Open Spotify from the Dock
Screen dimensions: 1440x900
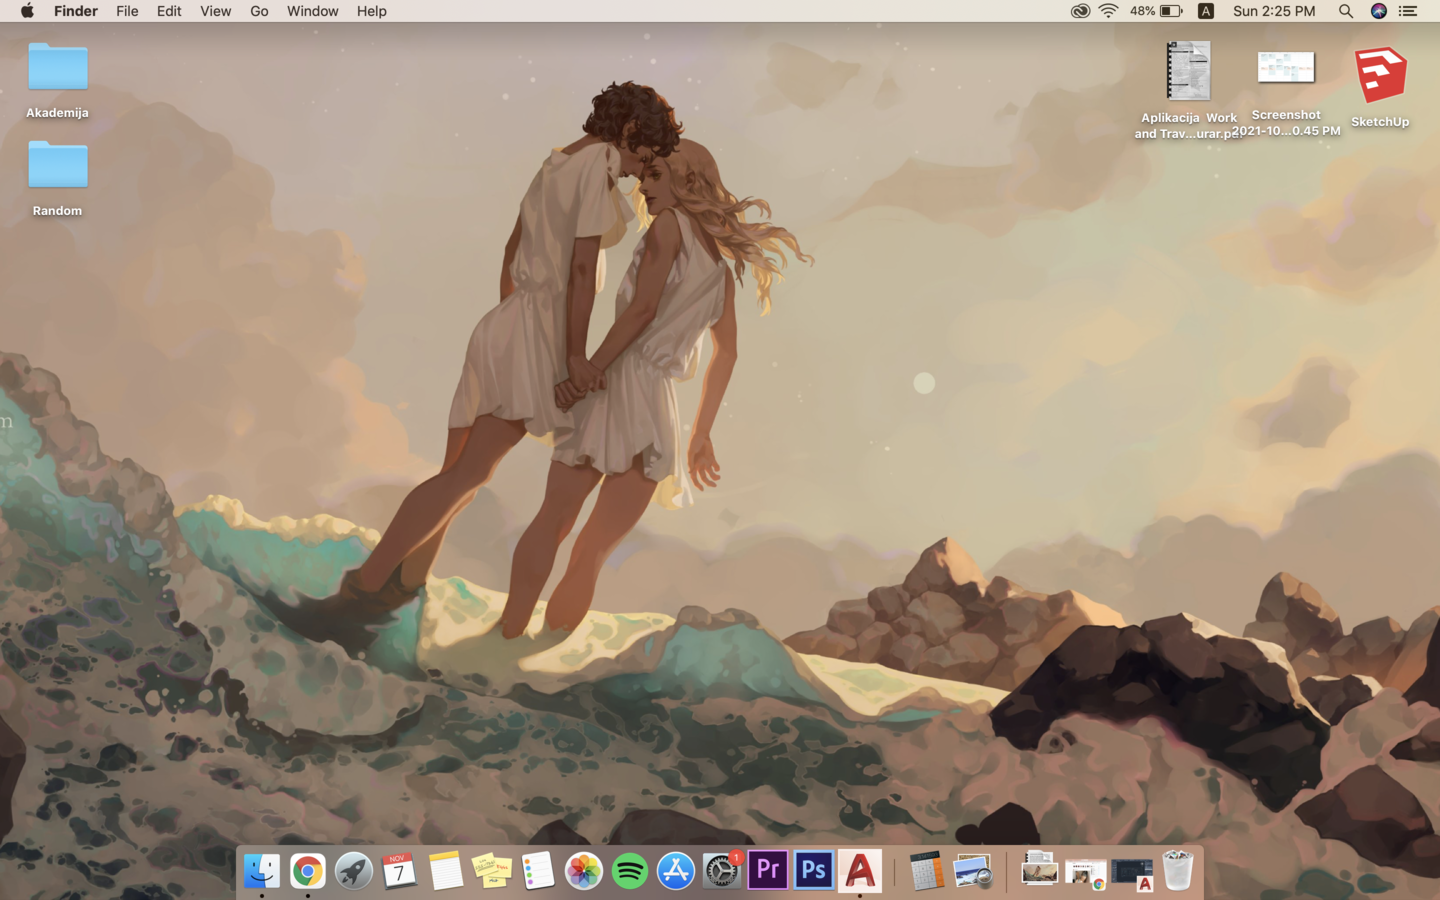[x=630, y=871]
